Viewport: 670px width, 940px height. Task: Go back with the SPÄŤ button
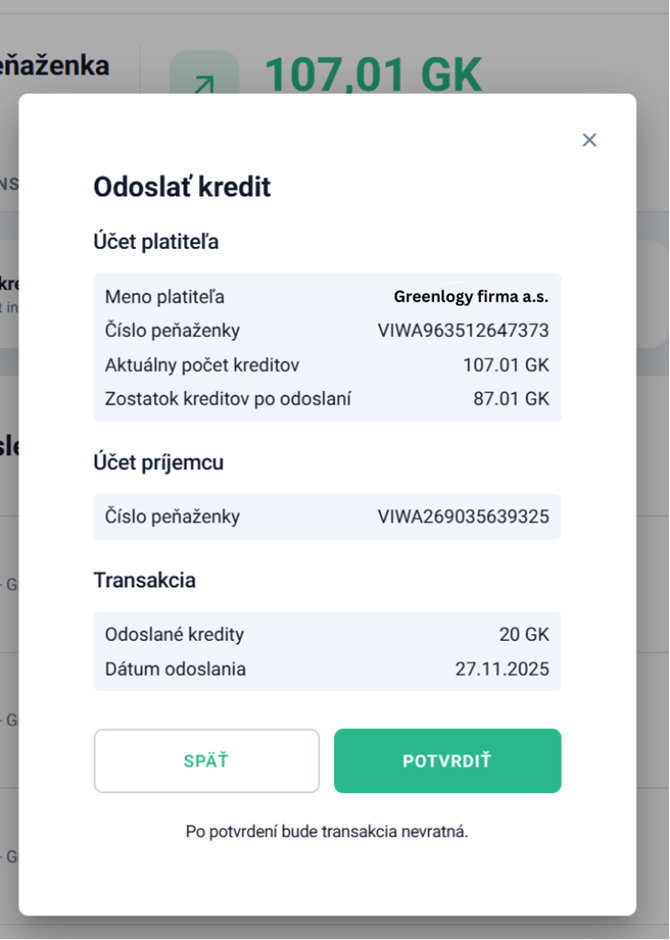[x=206, y=761]
